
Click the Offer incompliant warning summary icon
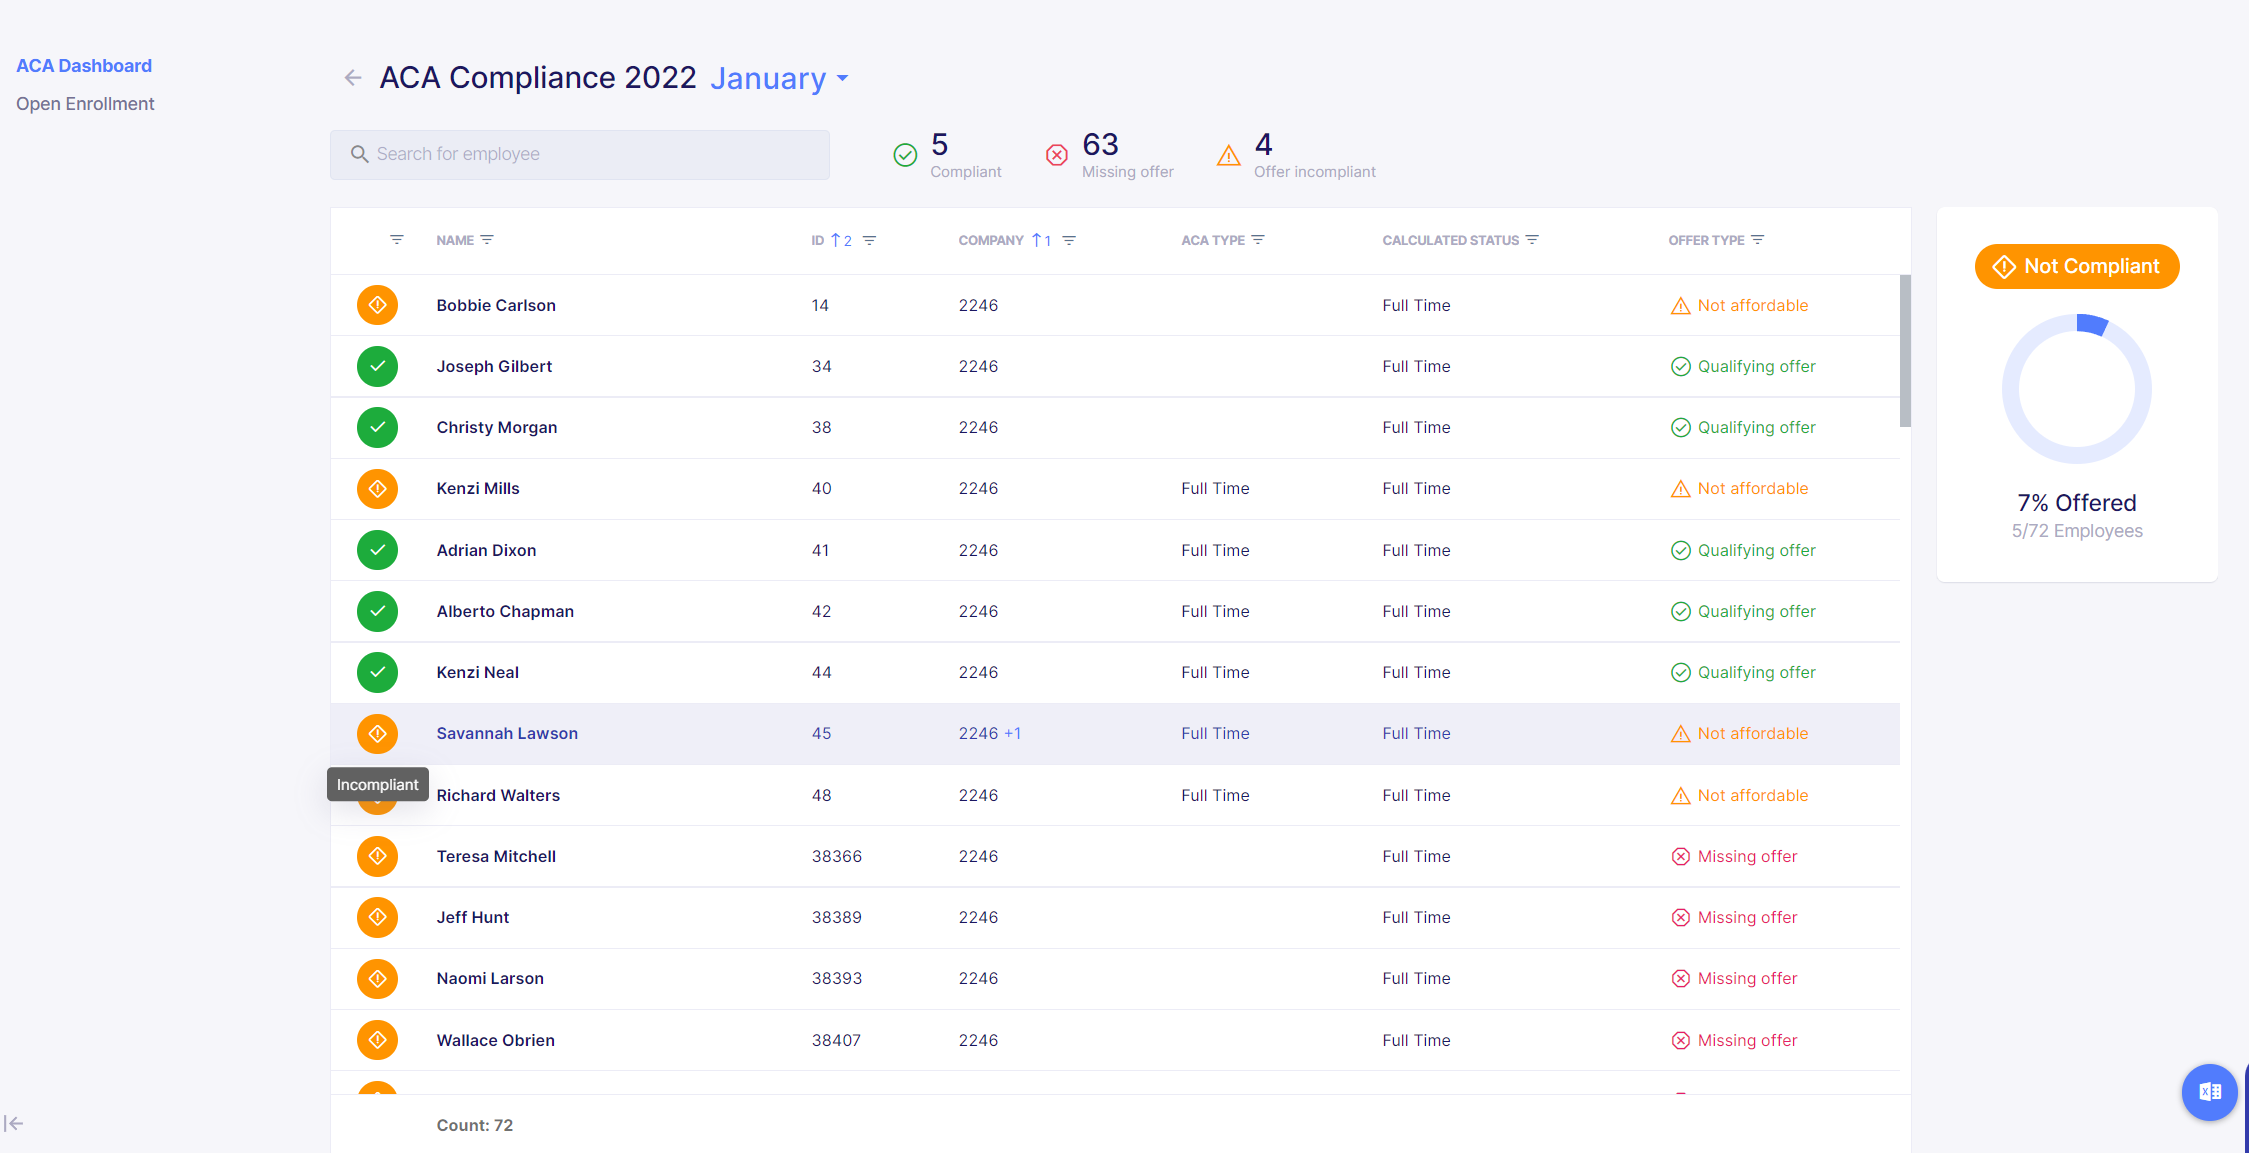point(1229,155)
